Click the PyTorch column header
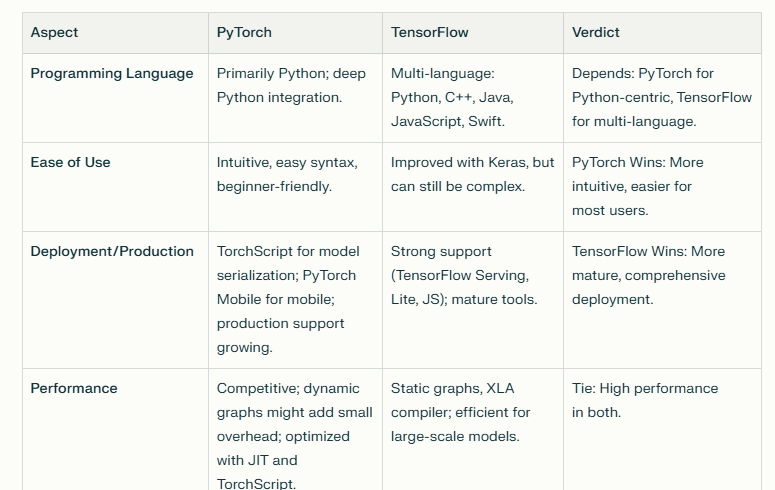The height and width of the screenshot is (490, 775). point(244,32)
